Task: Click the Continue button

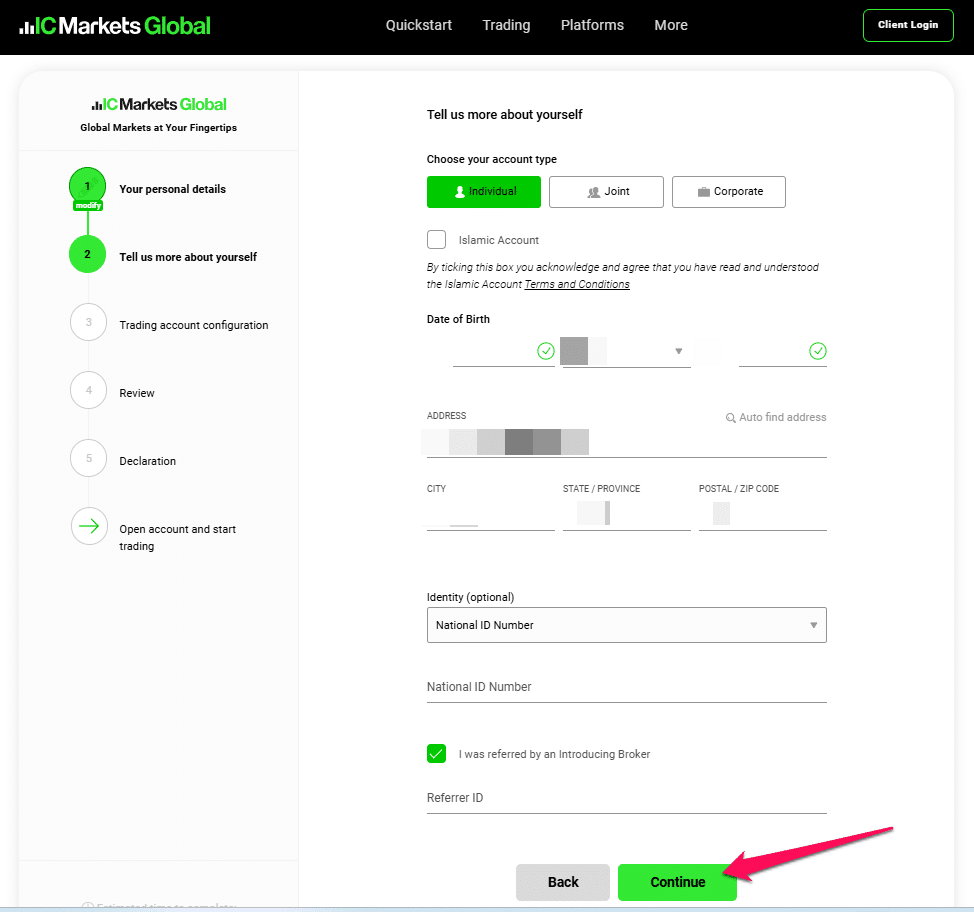Action: (677, 882)
